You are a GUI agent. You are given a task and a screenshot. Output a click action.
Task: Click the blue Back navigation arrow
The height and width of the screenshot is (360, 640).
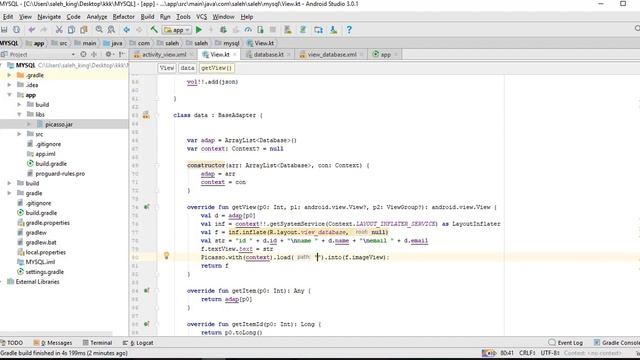coord(127,30)
